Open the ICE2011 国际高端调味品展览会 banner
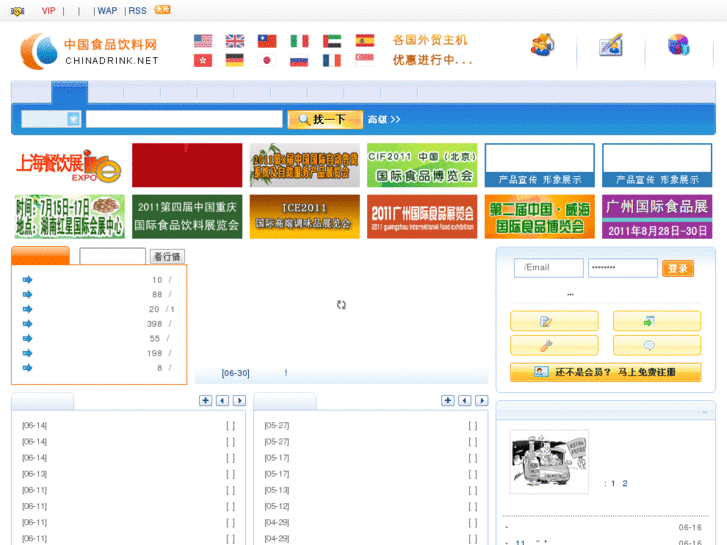727x545 pixels. click(305, 217)
